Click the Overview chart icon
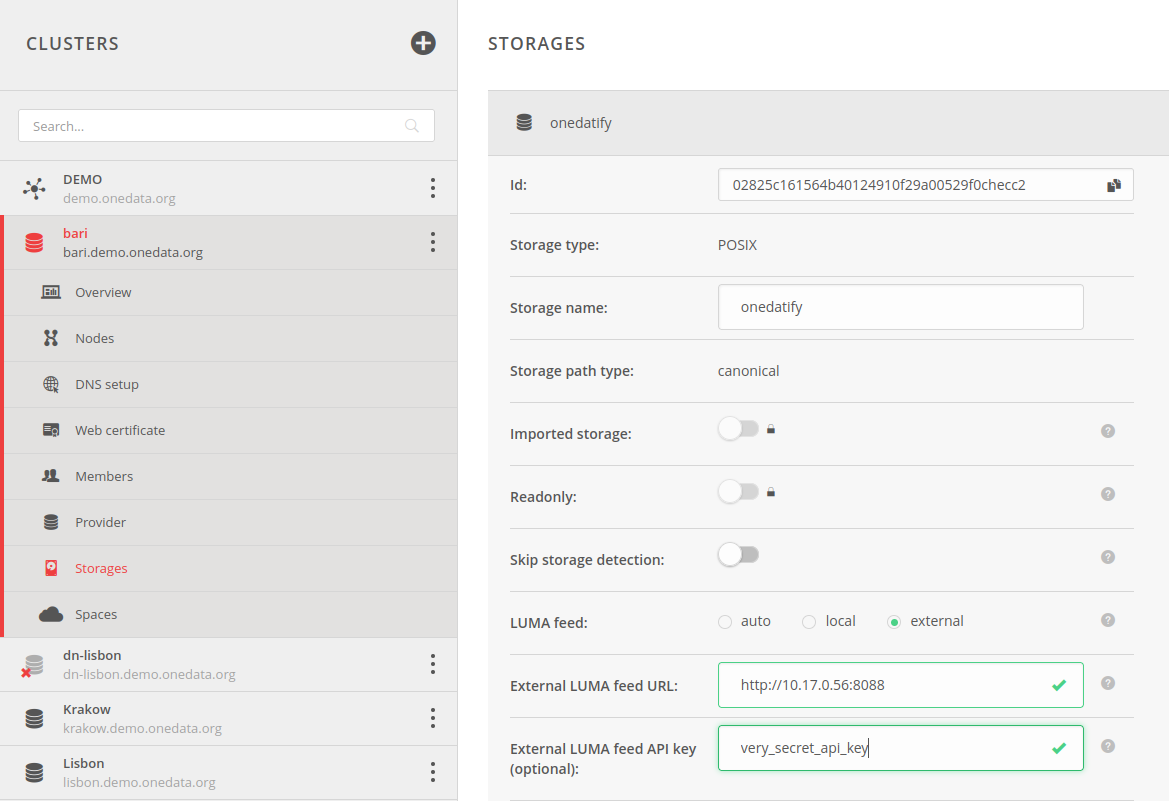1169x801 pixels. [x=51, y=292]
